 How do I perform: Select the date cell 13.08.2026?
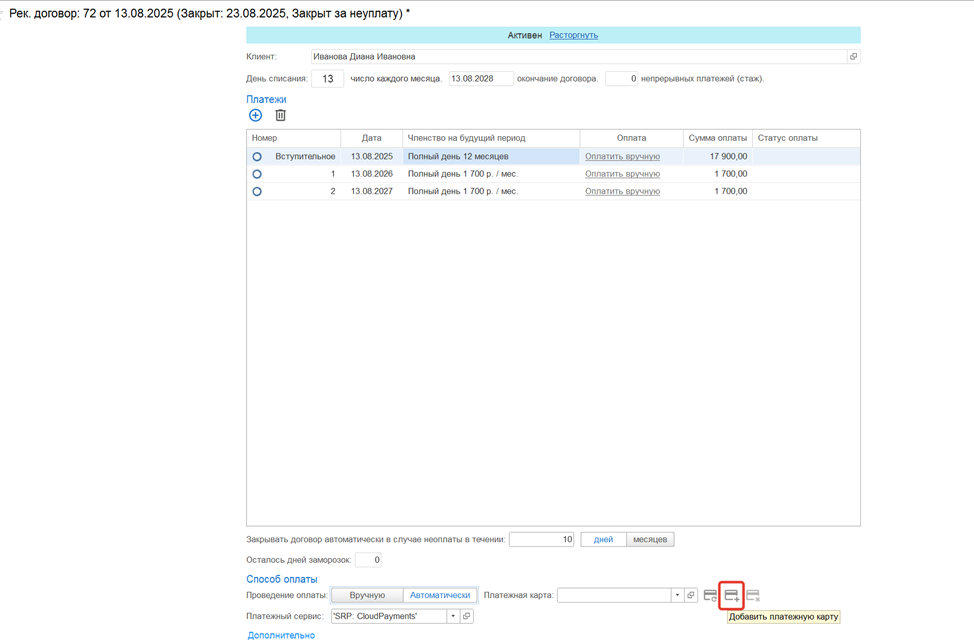click(x=371, y=174)
